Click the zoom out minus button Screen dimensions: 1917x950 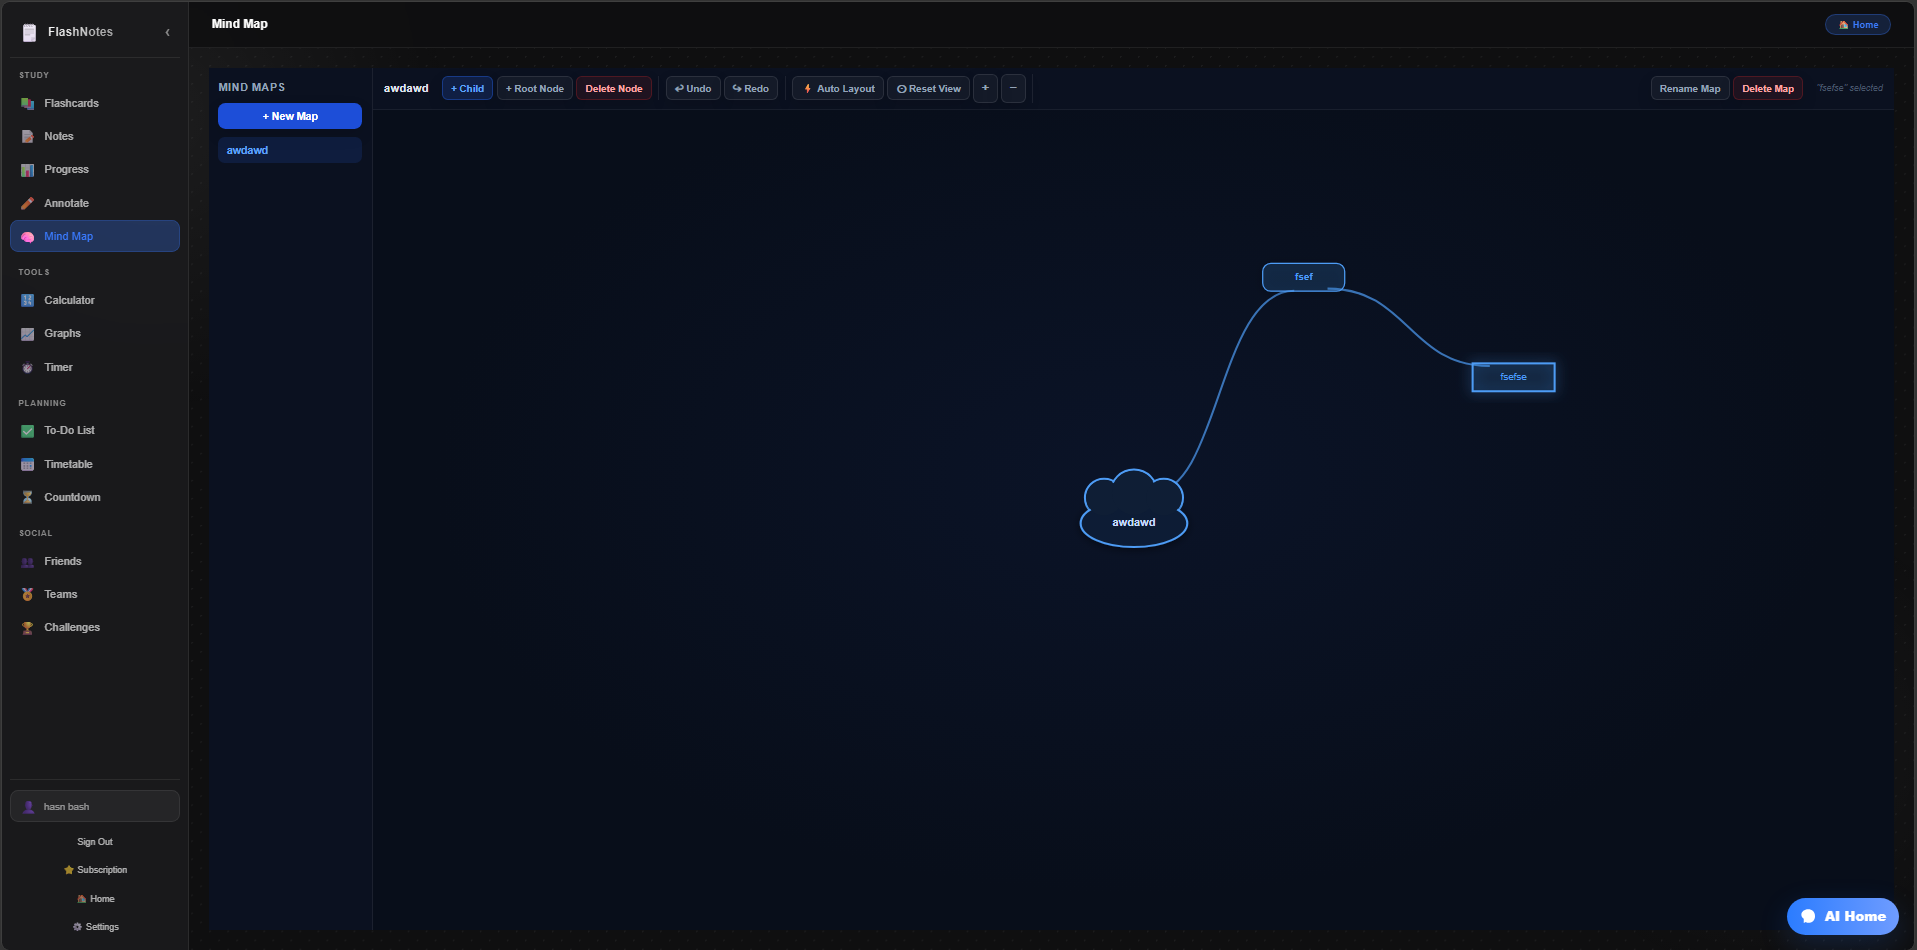point(1013,88)
